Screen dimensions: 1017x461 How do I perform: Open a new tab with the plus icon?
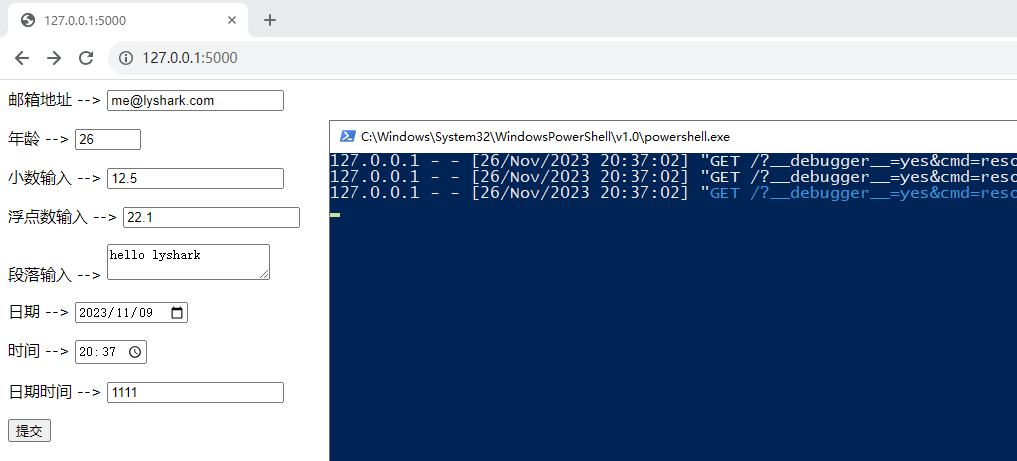(270, 20)
